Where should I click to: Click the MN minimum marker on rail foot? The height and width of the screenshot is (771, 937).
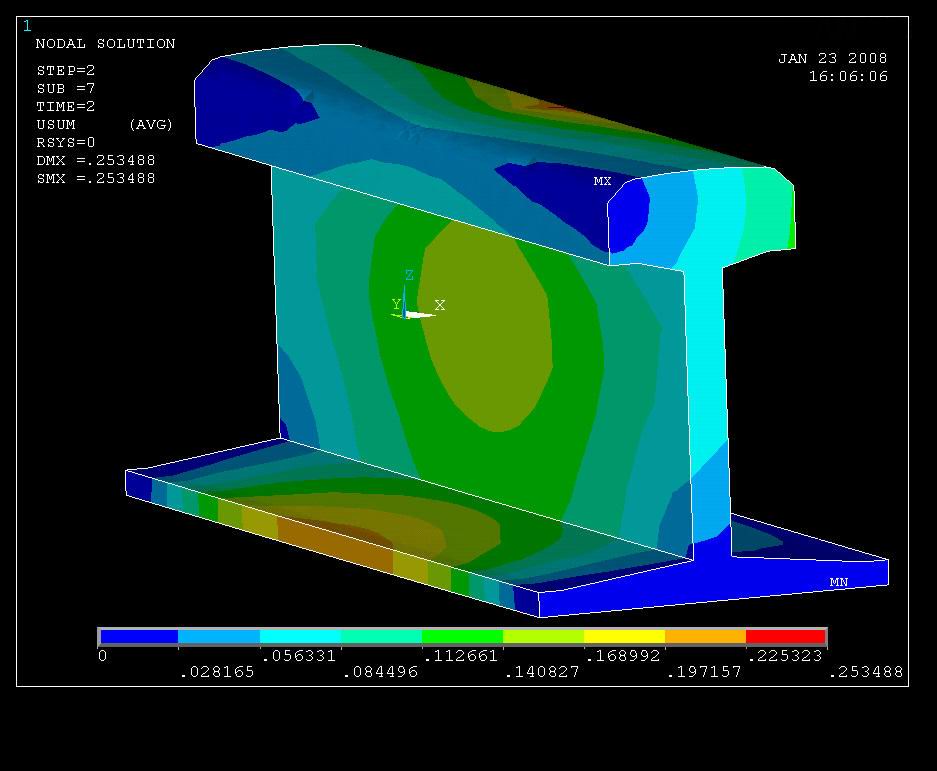coord(838,582)
